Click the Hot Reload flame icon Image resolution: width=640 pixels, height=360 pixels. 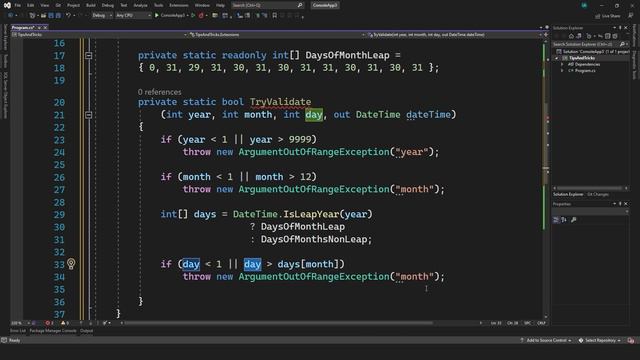201,16
